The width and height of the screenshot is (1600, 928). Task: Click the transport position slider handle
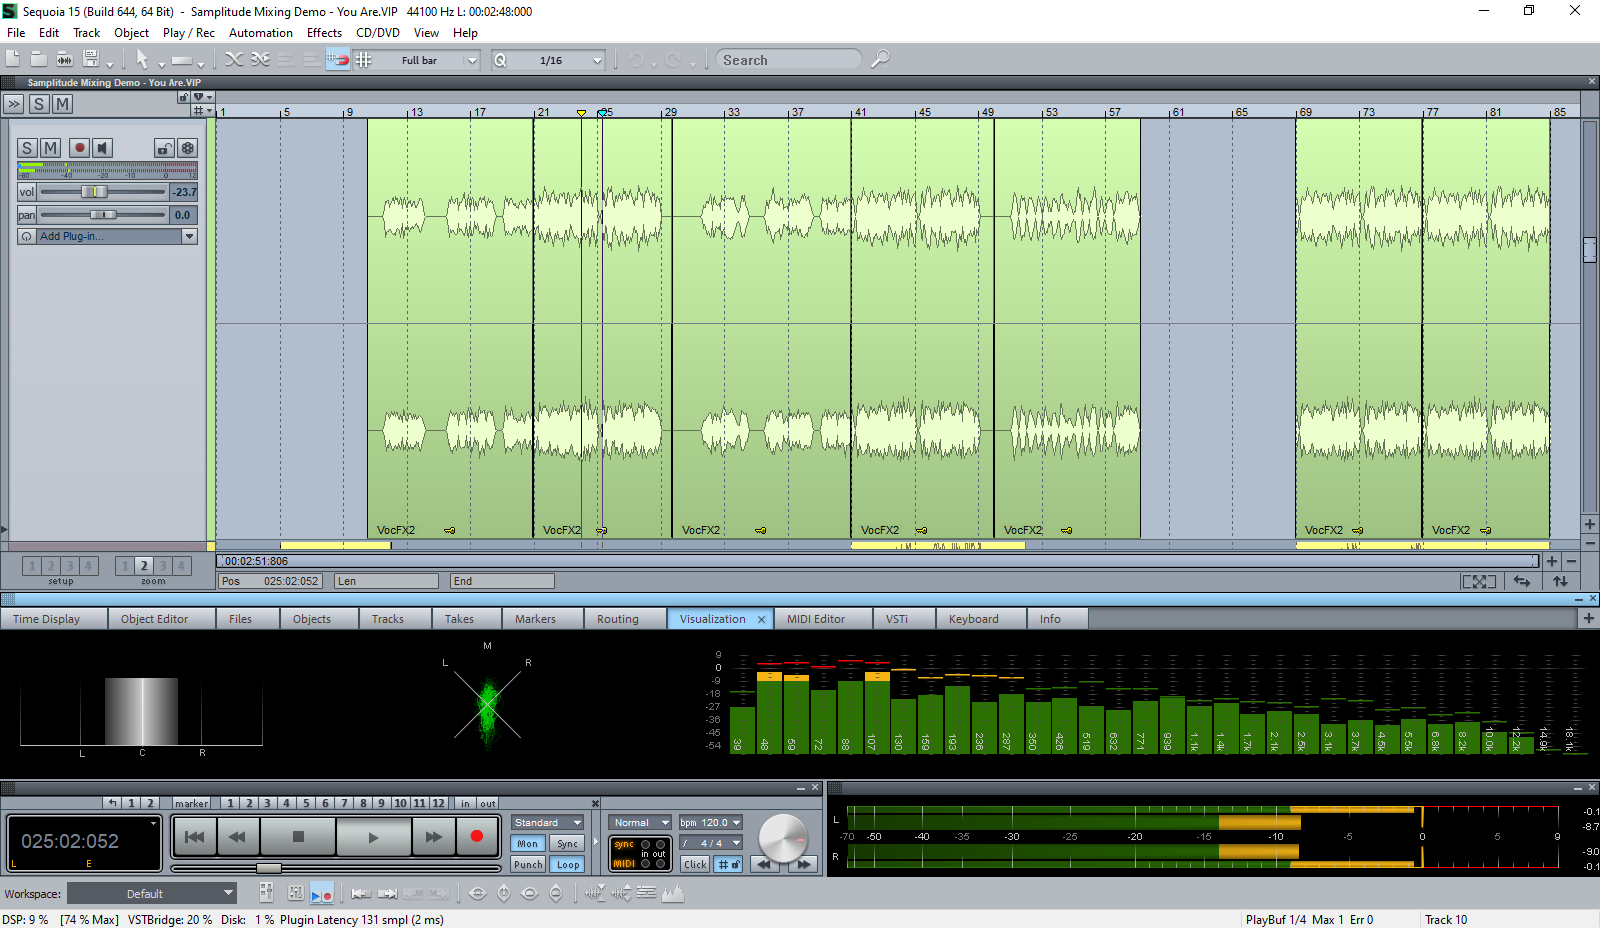[268, 868]
